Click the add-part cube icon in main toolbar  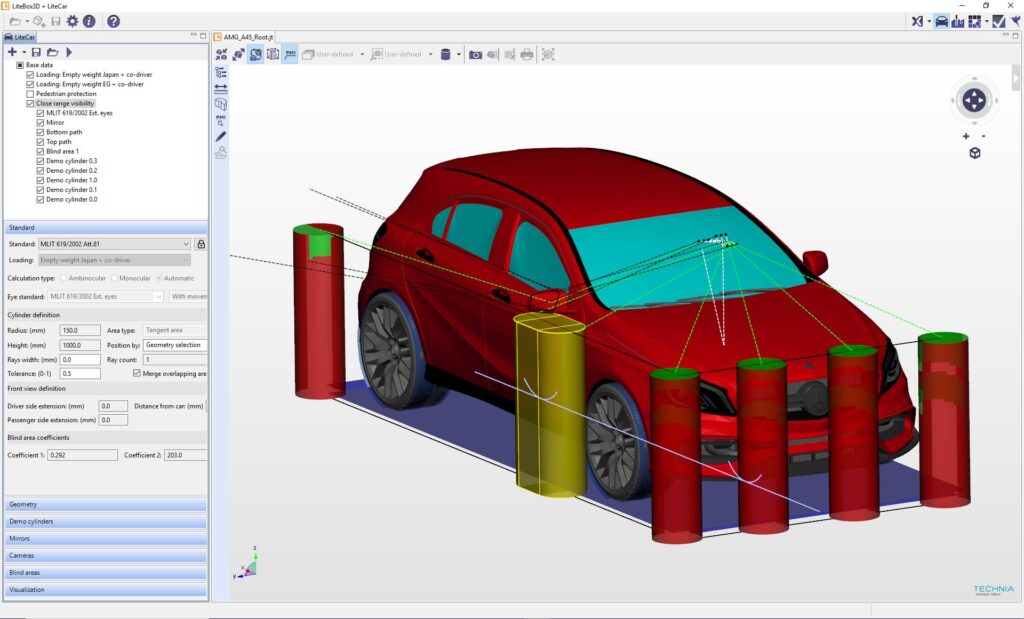click(x=39, y=22)
